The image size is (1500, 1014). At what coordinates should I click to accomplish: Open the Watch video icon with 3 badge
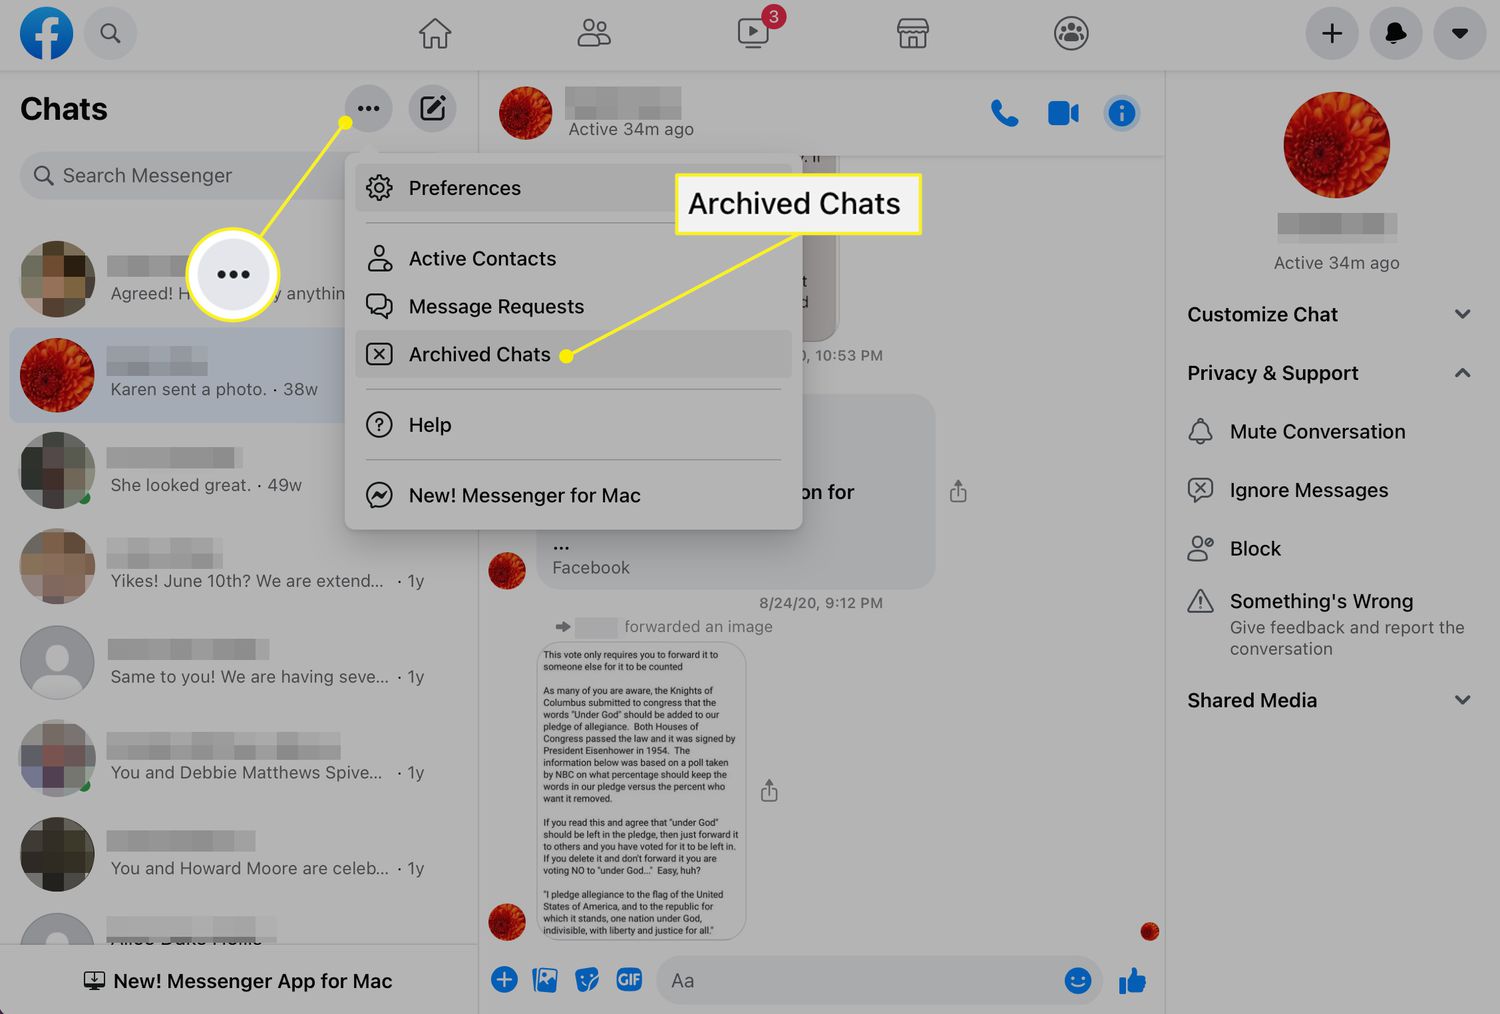point(754,33)
